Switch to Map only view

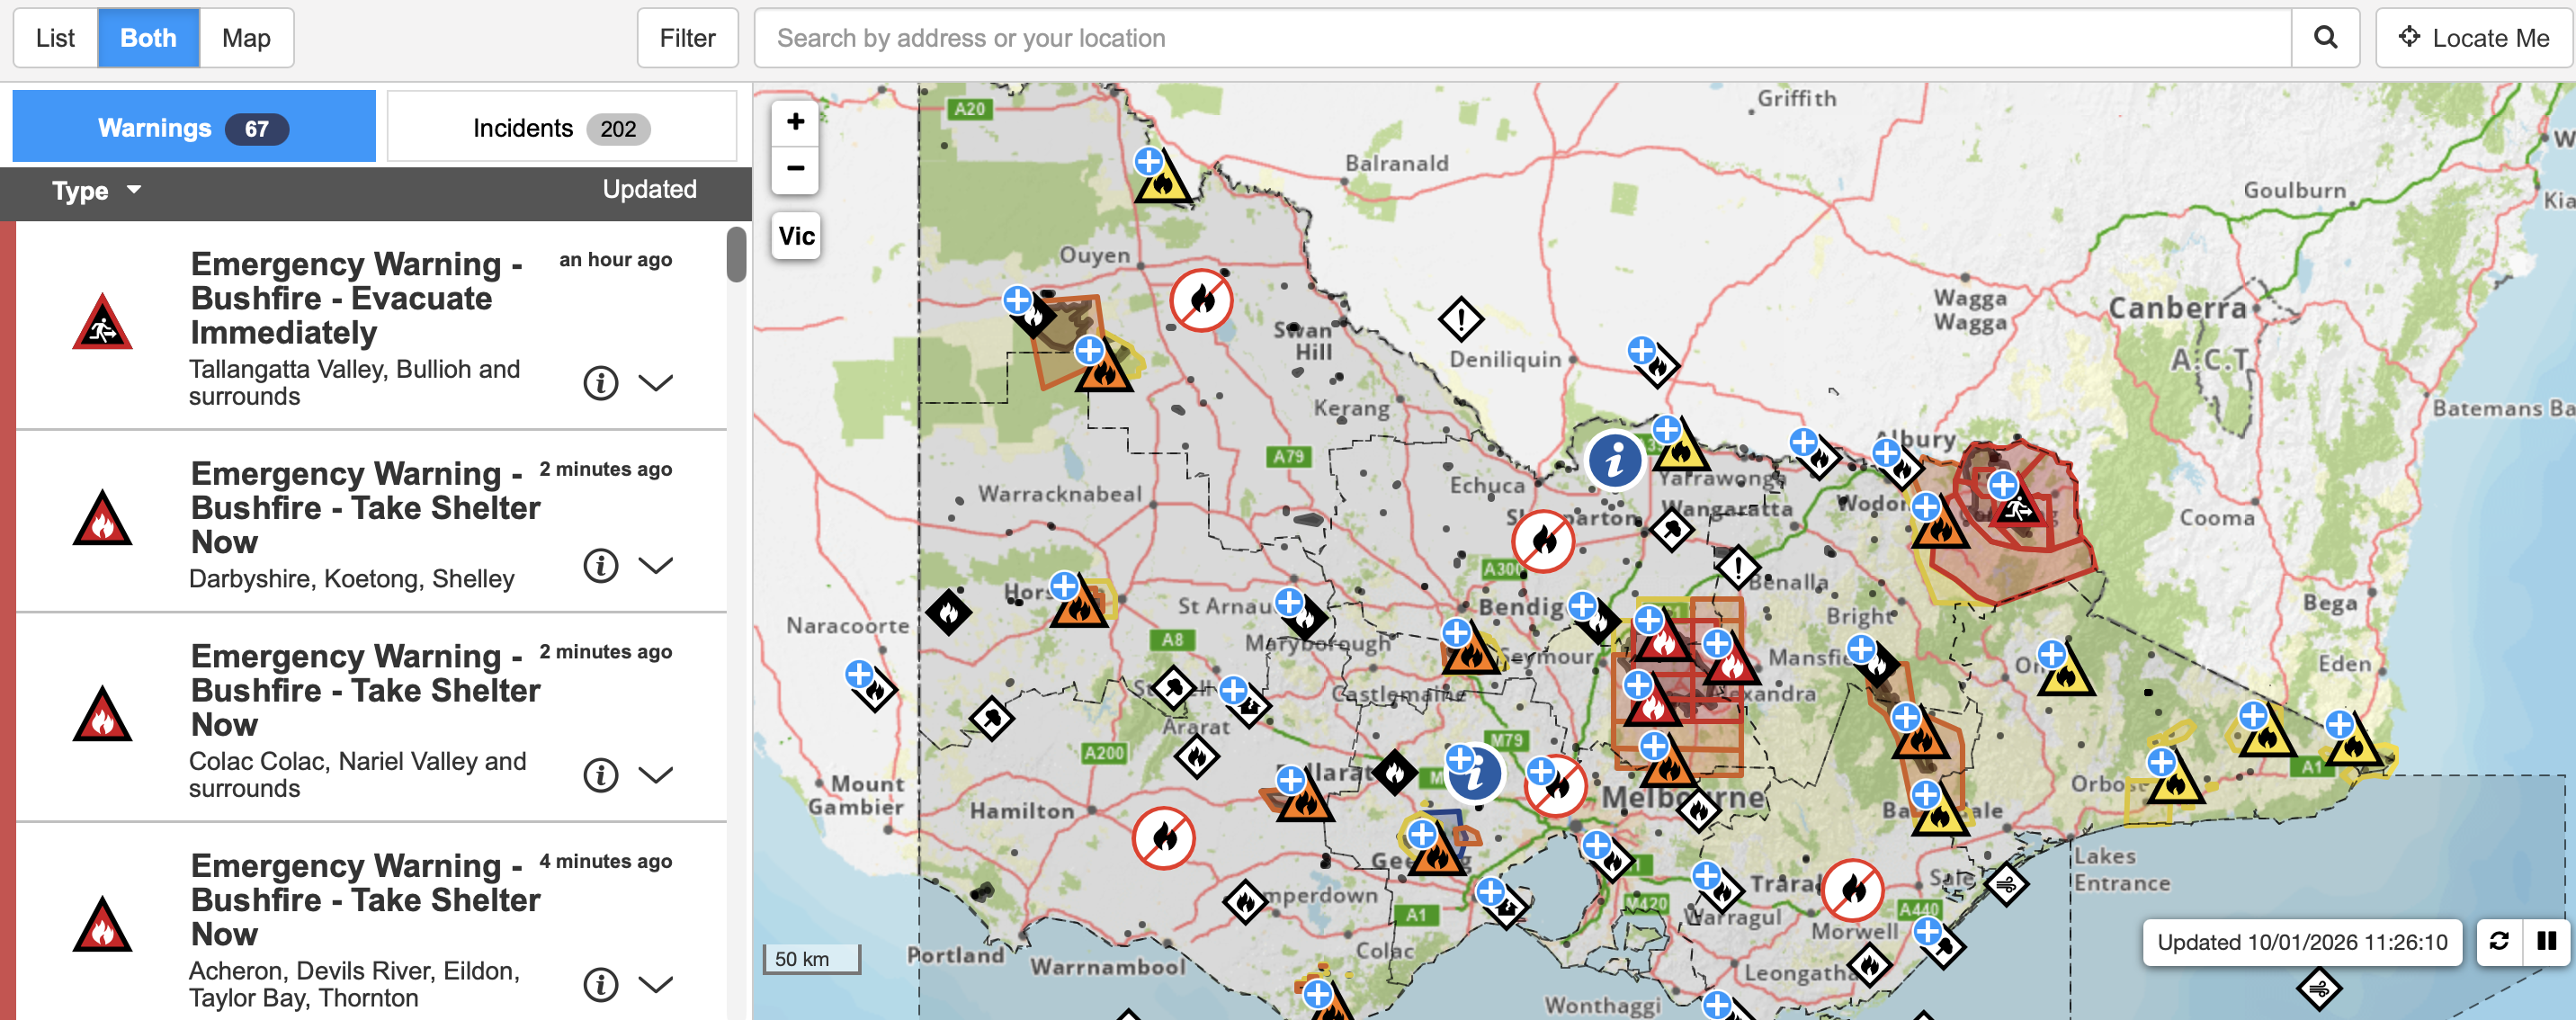[246, 38]
